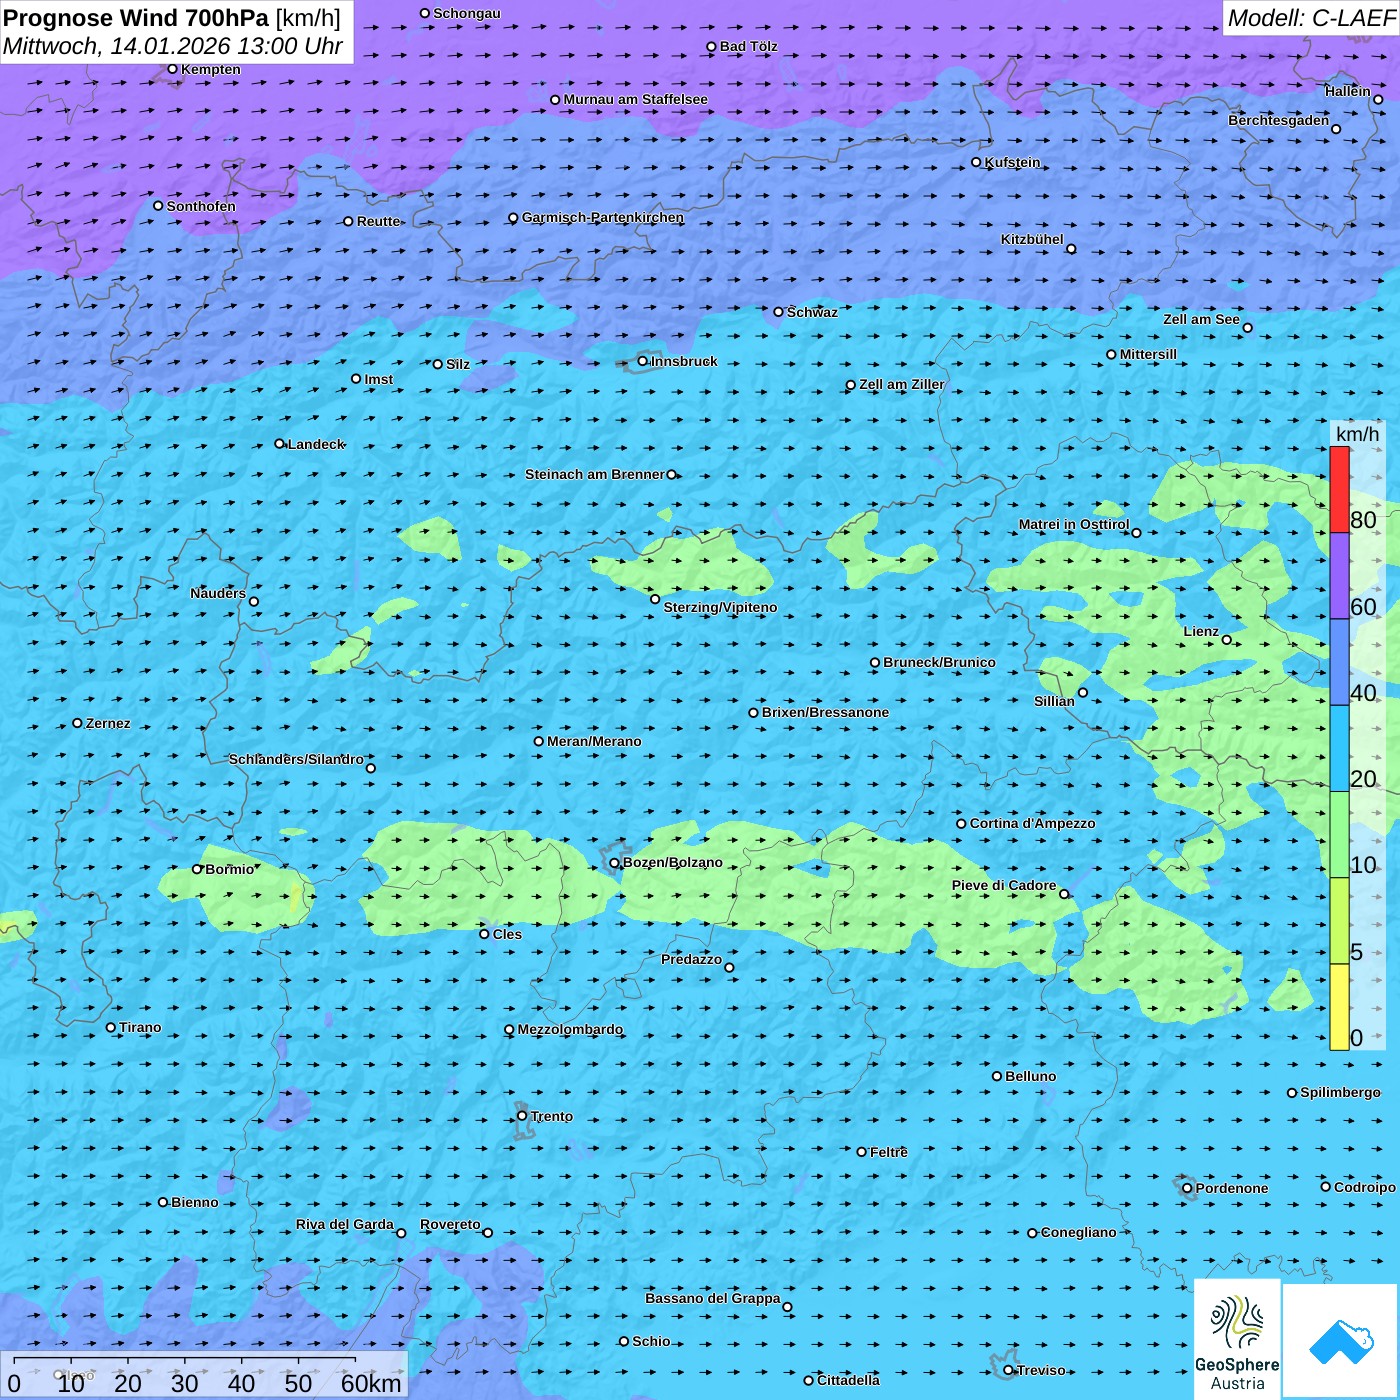Click the 'Bassano del Grappa' label

tap(712, 1298)
